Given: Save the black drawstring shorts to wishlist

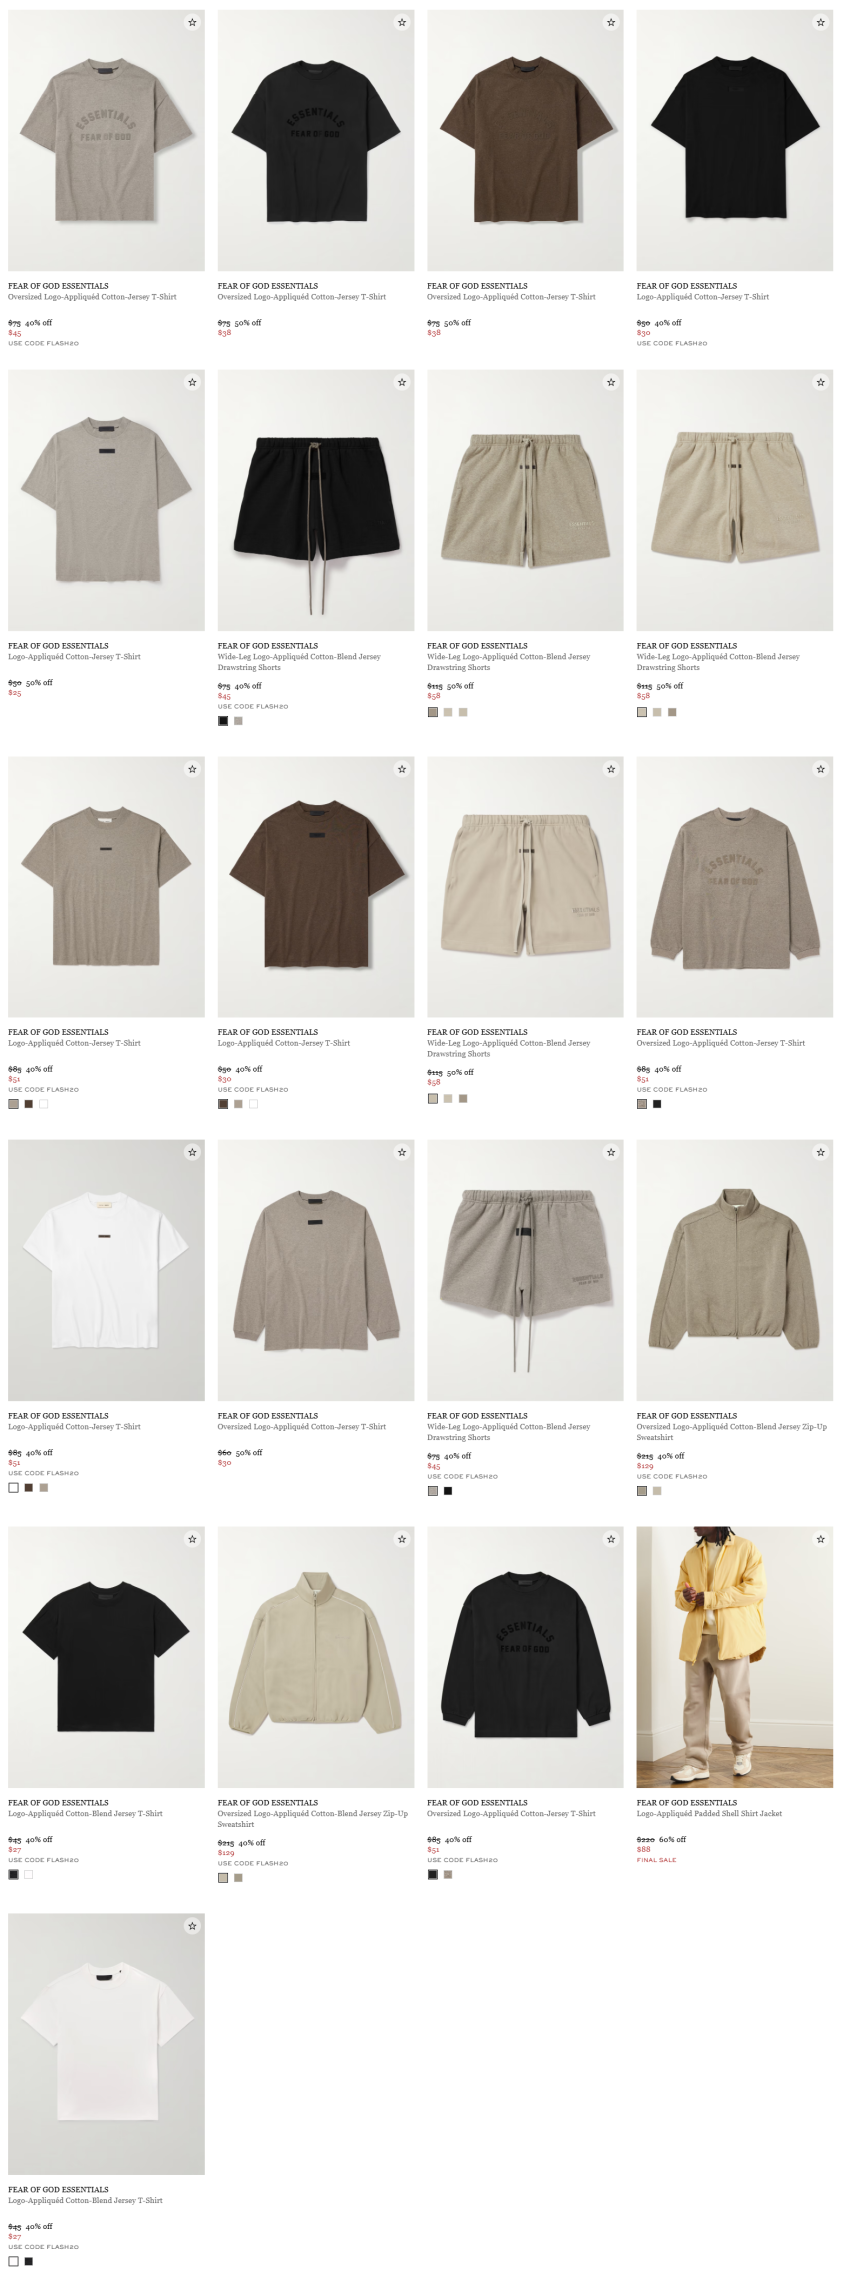Looking at the screenshot, I should point(402,382).
